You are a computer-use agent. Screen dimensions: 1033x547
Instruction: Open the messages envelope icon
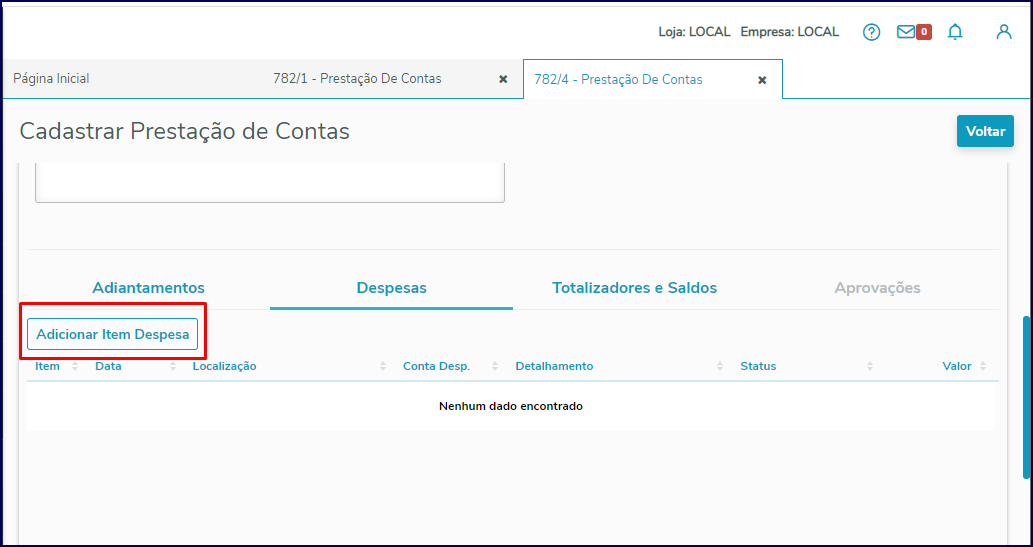point(906,32)
